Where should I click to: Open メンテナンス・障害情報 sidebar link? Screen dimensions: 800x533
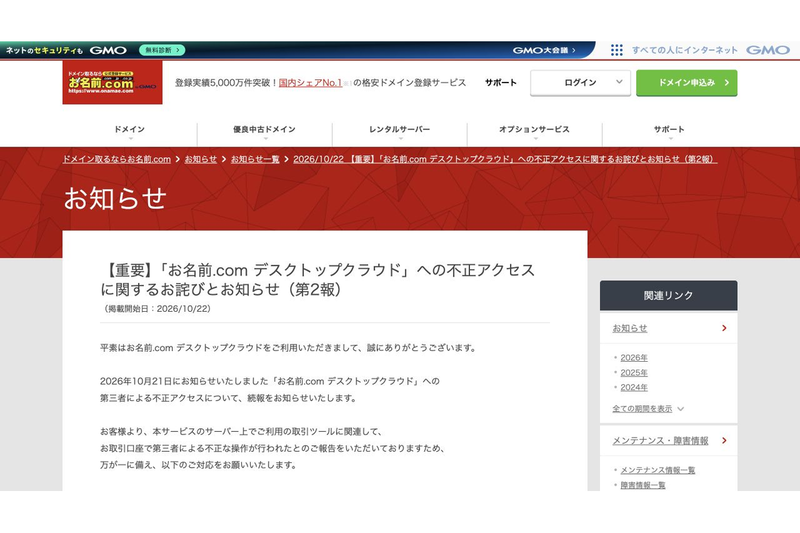pos(660,441)
